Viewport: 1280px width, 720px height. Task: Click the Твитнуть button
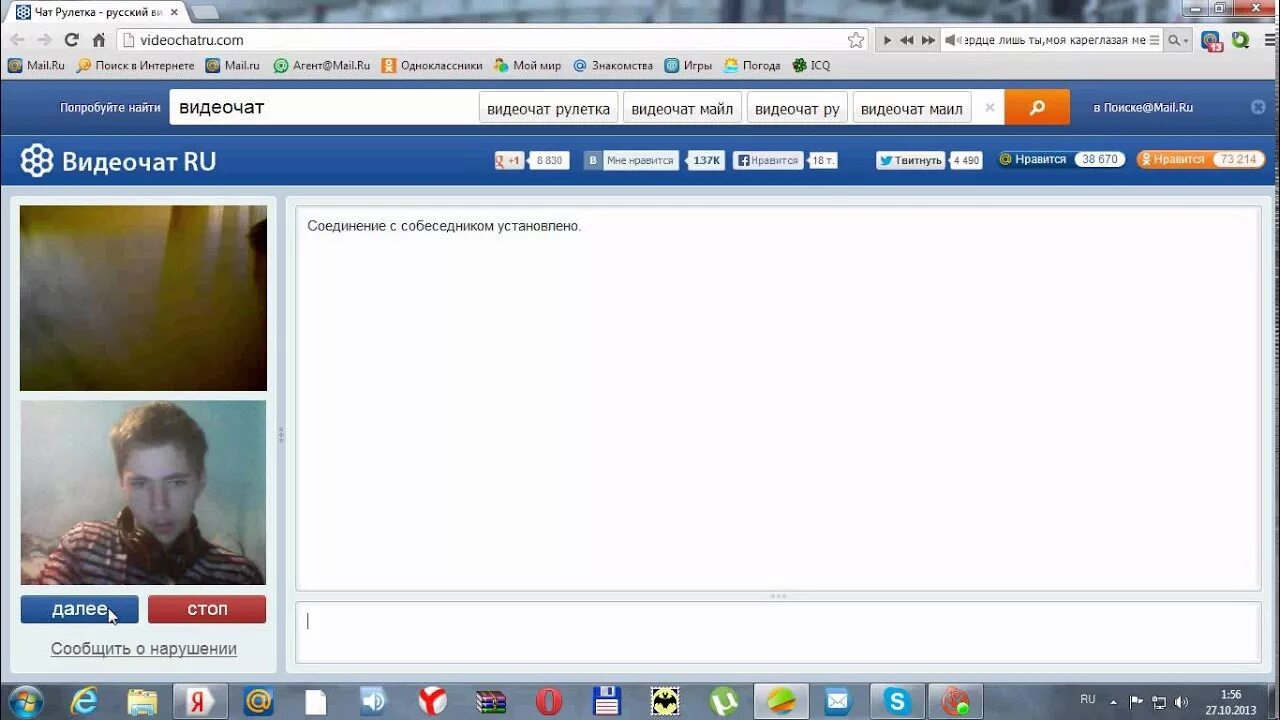pyautogui.click(x=910, y=160)
